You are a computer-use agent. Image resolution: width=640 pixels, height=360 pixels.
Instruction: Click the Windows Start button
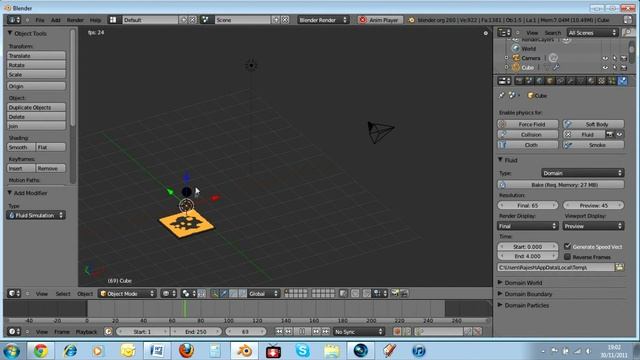11,351
